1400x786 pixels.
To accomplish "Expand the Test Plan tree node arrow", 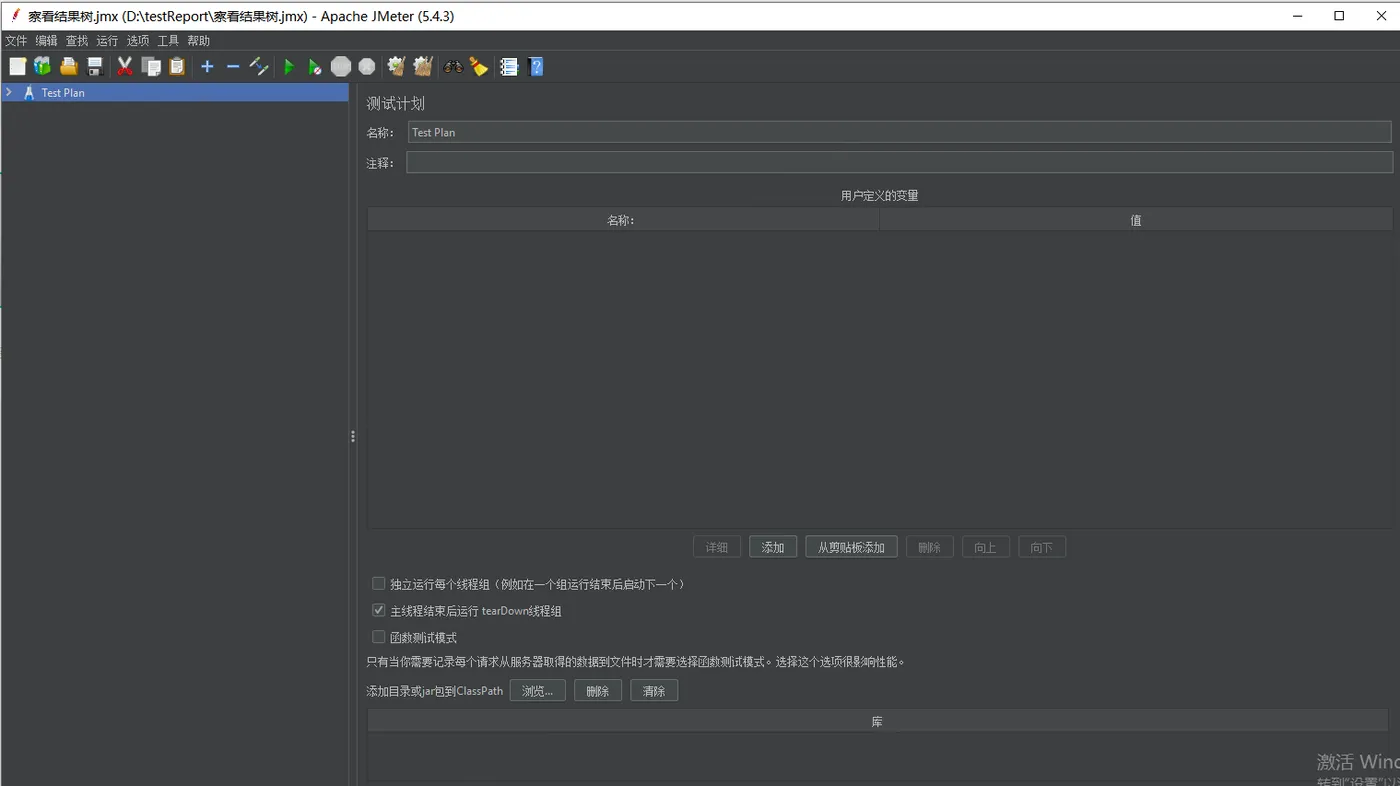I will tap(9, 92).
